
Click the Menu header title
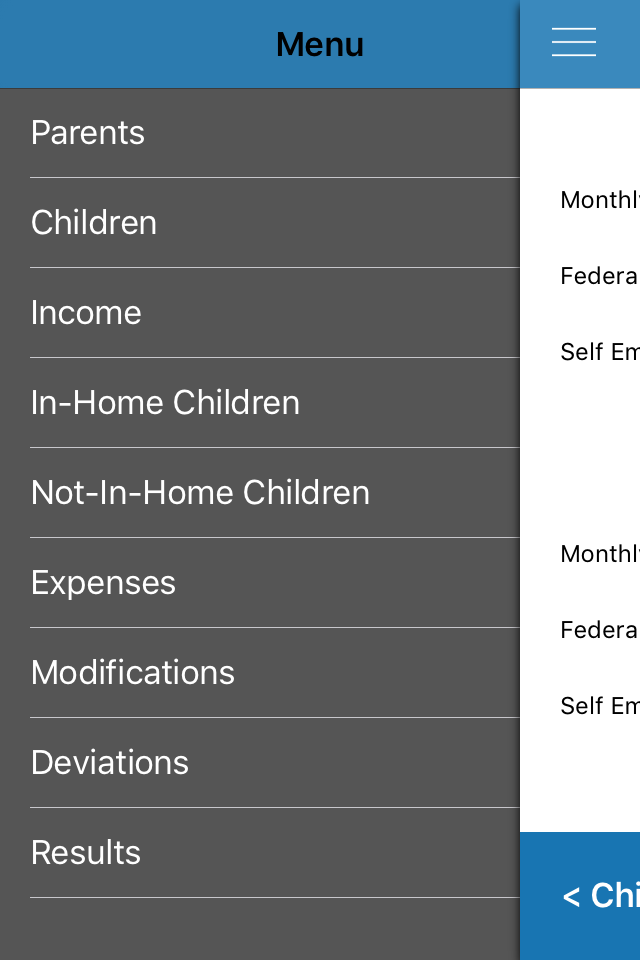320,45
